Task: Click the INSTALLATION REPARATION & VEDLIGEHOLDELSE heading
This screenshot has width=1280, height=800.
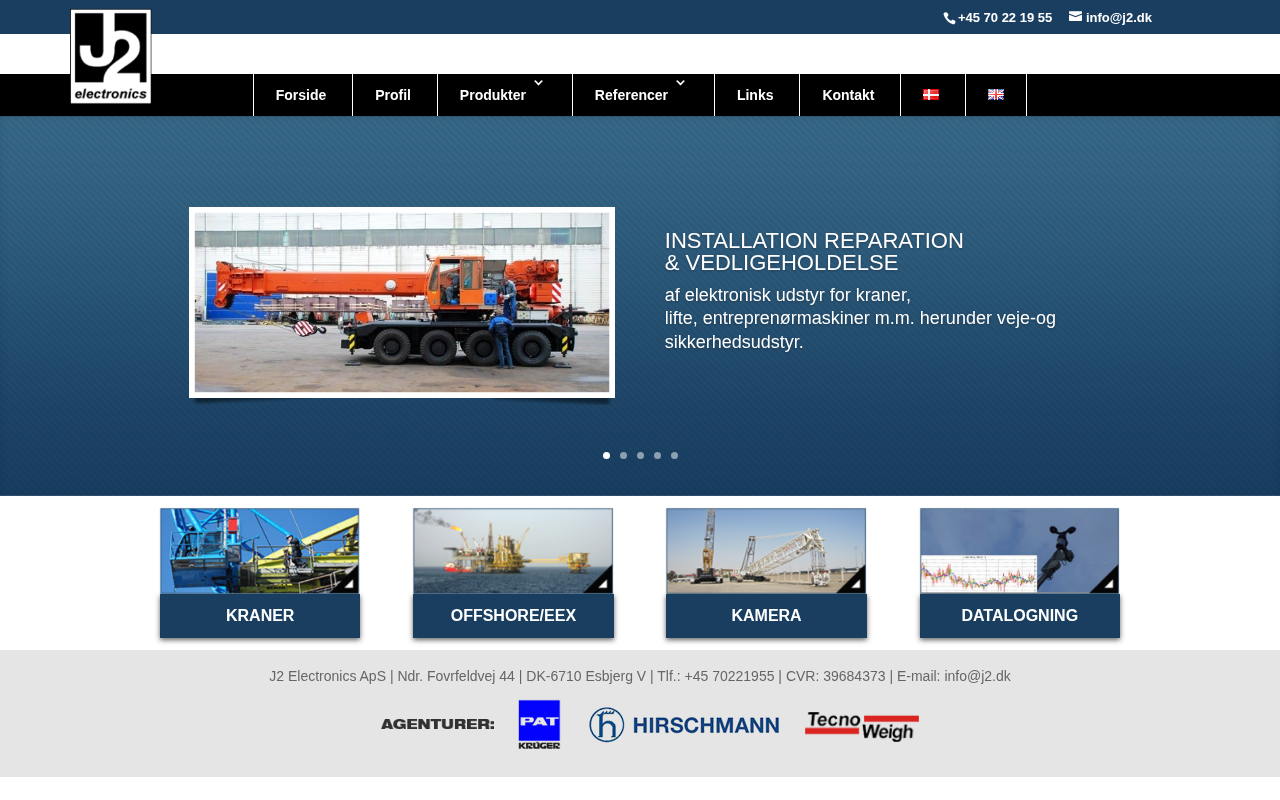Action: pos(814,252)
